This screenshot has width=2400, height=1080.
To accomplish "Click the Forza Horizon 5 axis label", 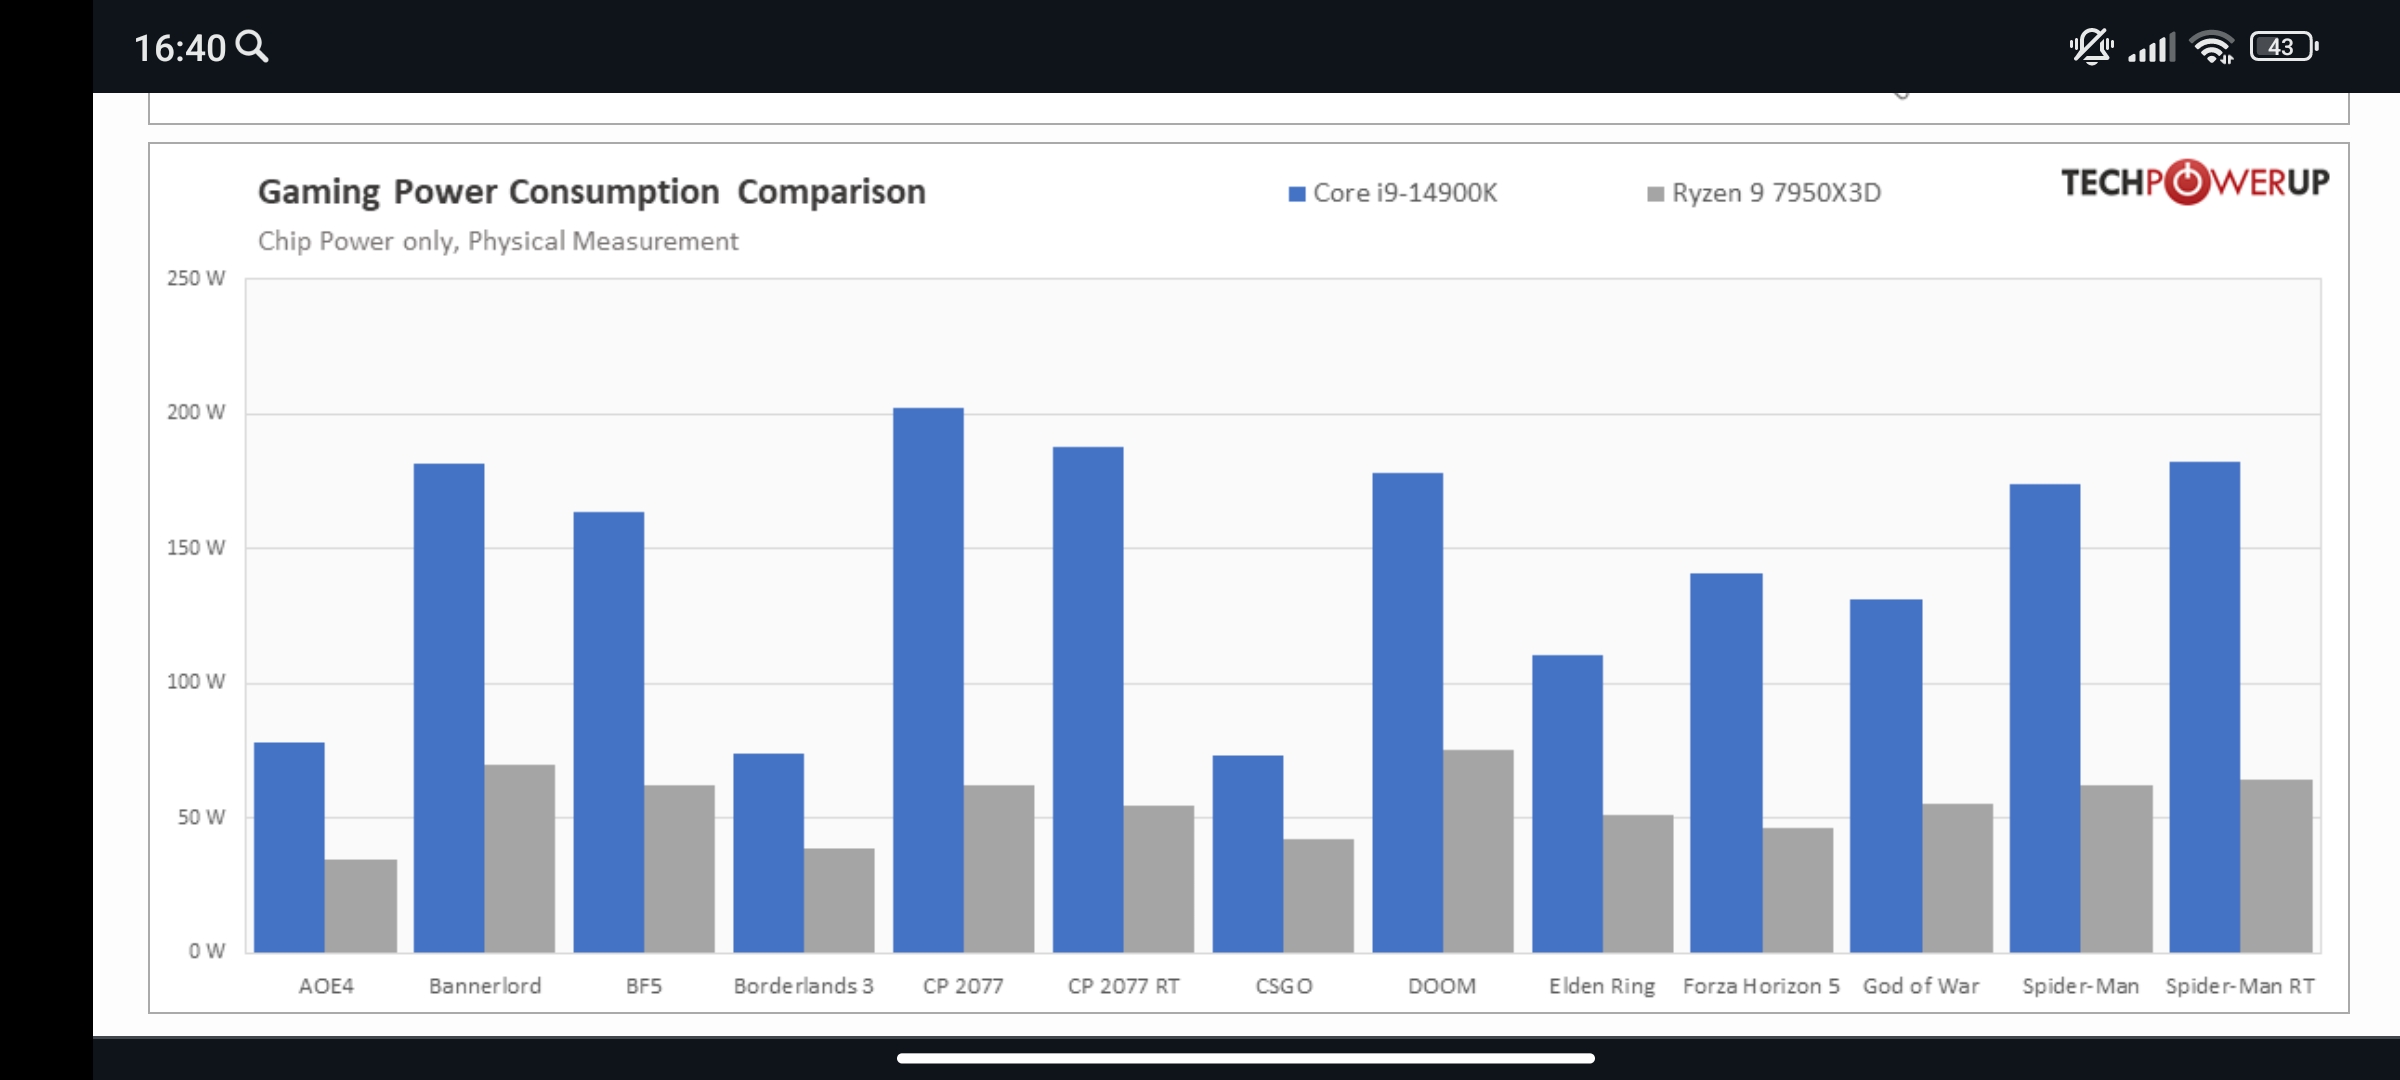I will click(1761, 986).
